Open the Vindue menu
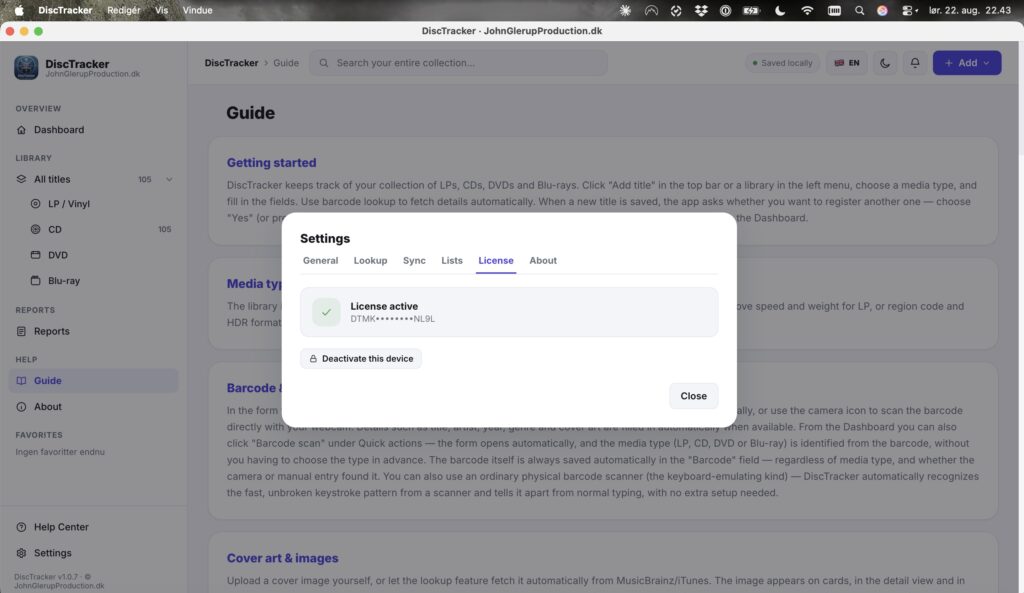 tap(197, 10)
